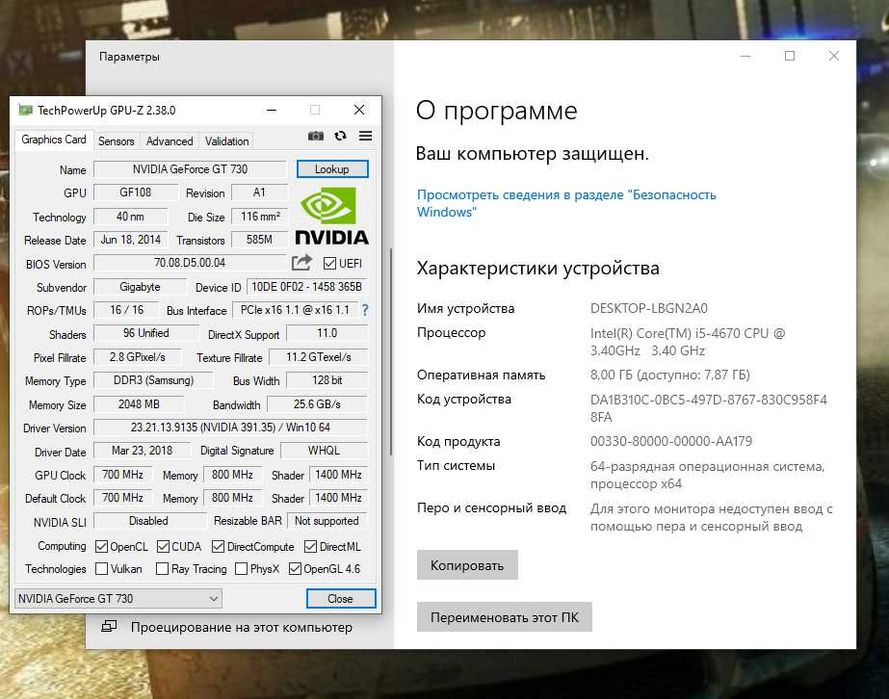The image size is (889, 699).
Task: Click the Driver Version field
Action: (x=230, y=427)
